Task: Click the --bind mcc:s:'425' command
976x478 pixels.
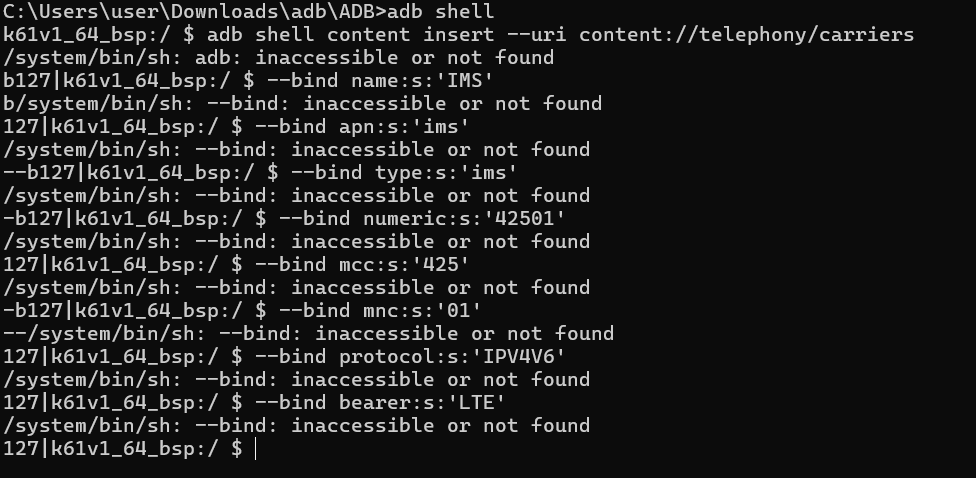Action: click(362, 265)
